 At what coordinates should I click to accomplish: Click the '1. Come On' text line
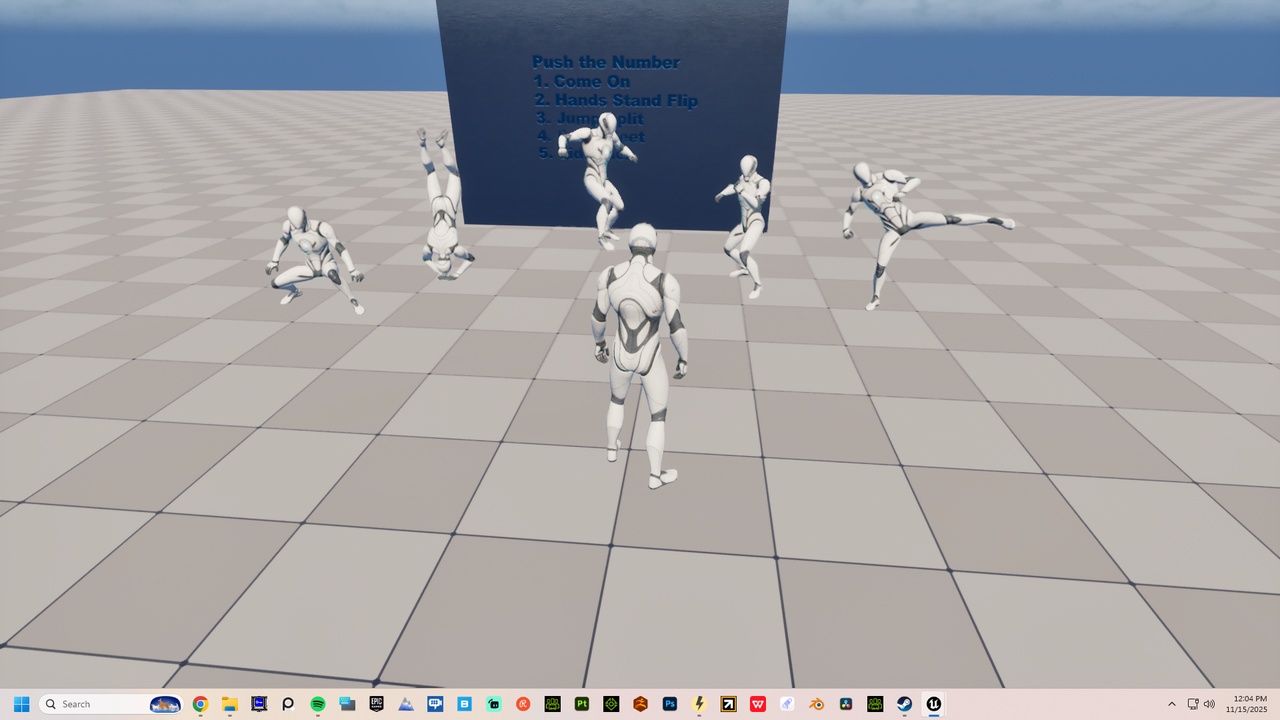click(x=582, y=81)
